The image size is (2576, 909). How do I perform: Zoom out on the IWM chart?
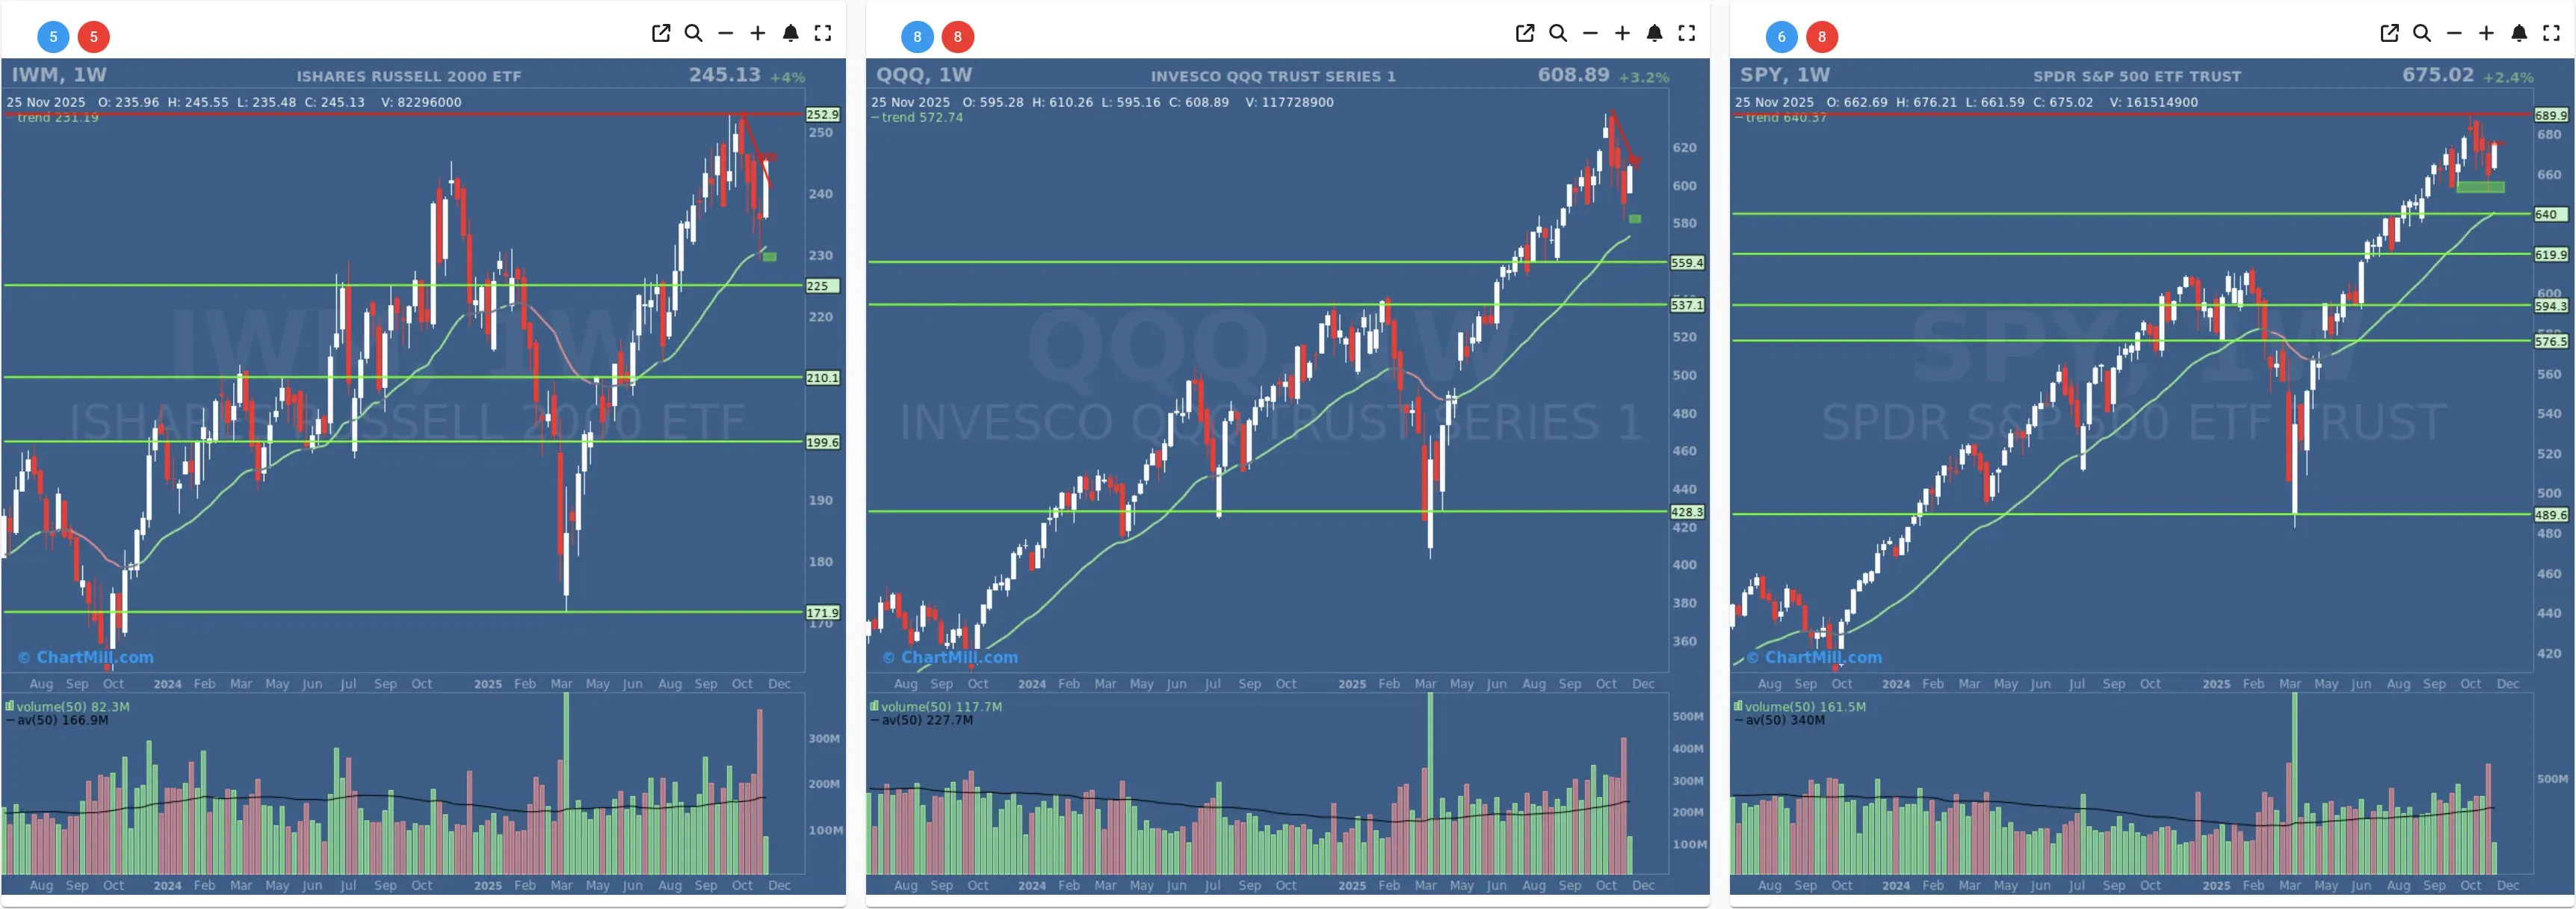tap(726, 33)
